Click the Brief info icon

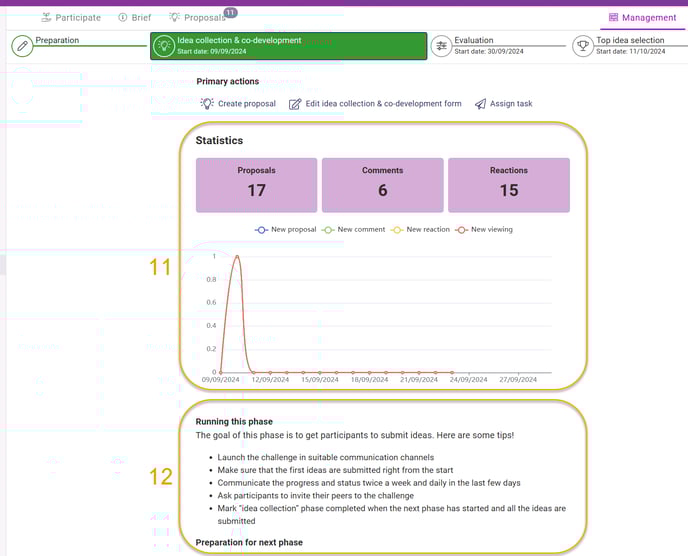[123, 18]
